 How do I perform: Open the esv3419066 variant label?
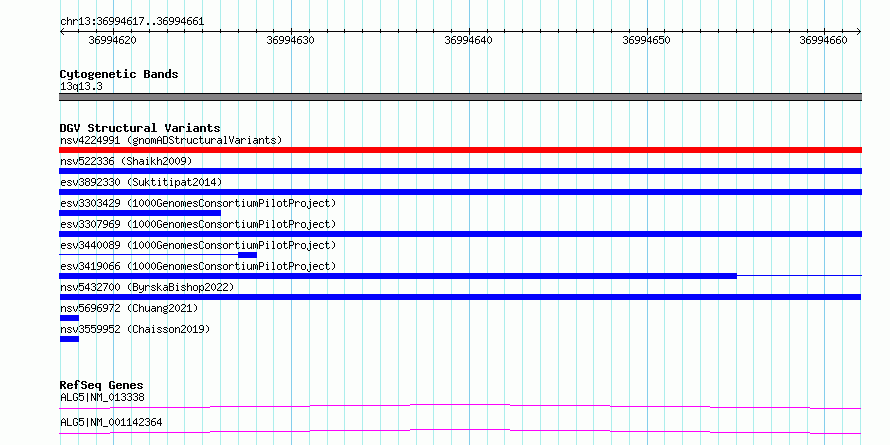pos(198,266)
